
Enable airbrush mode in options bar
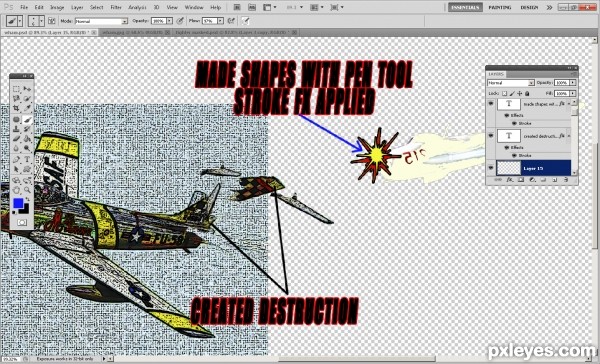[x=232, y=21]
